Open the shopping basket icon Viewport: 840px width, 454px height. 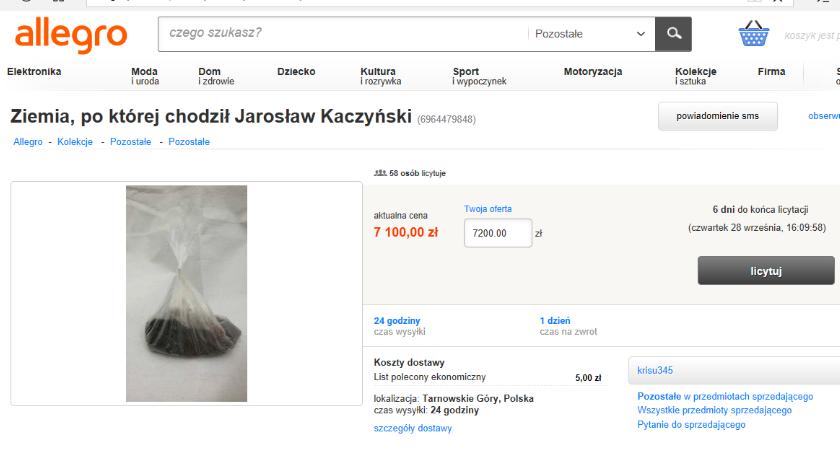pos(753,35)
